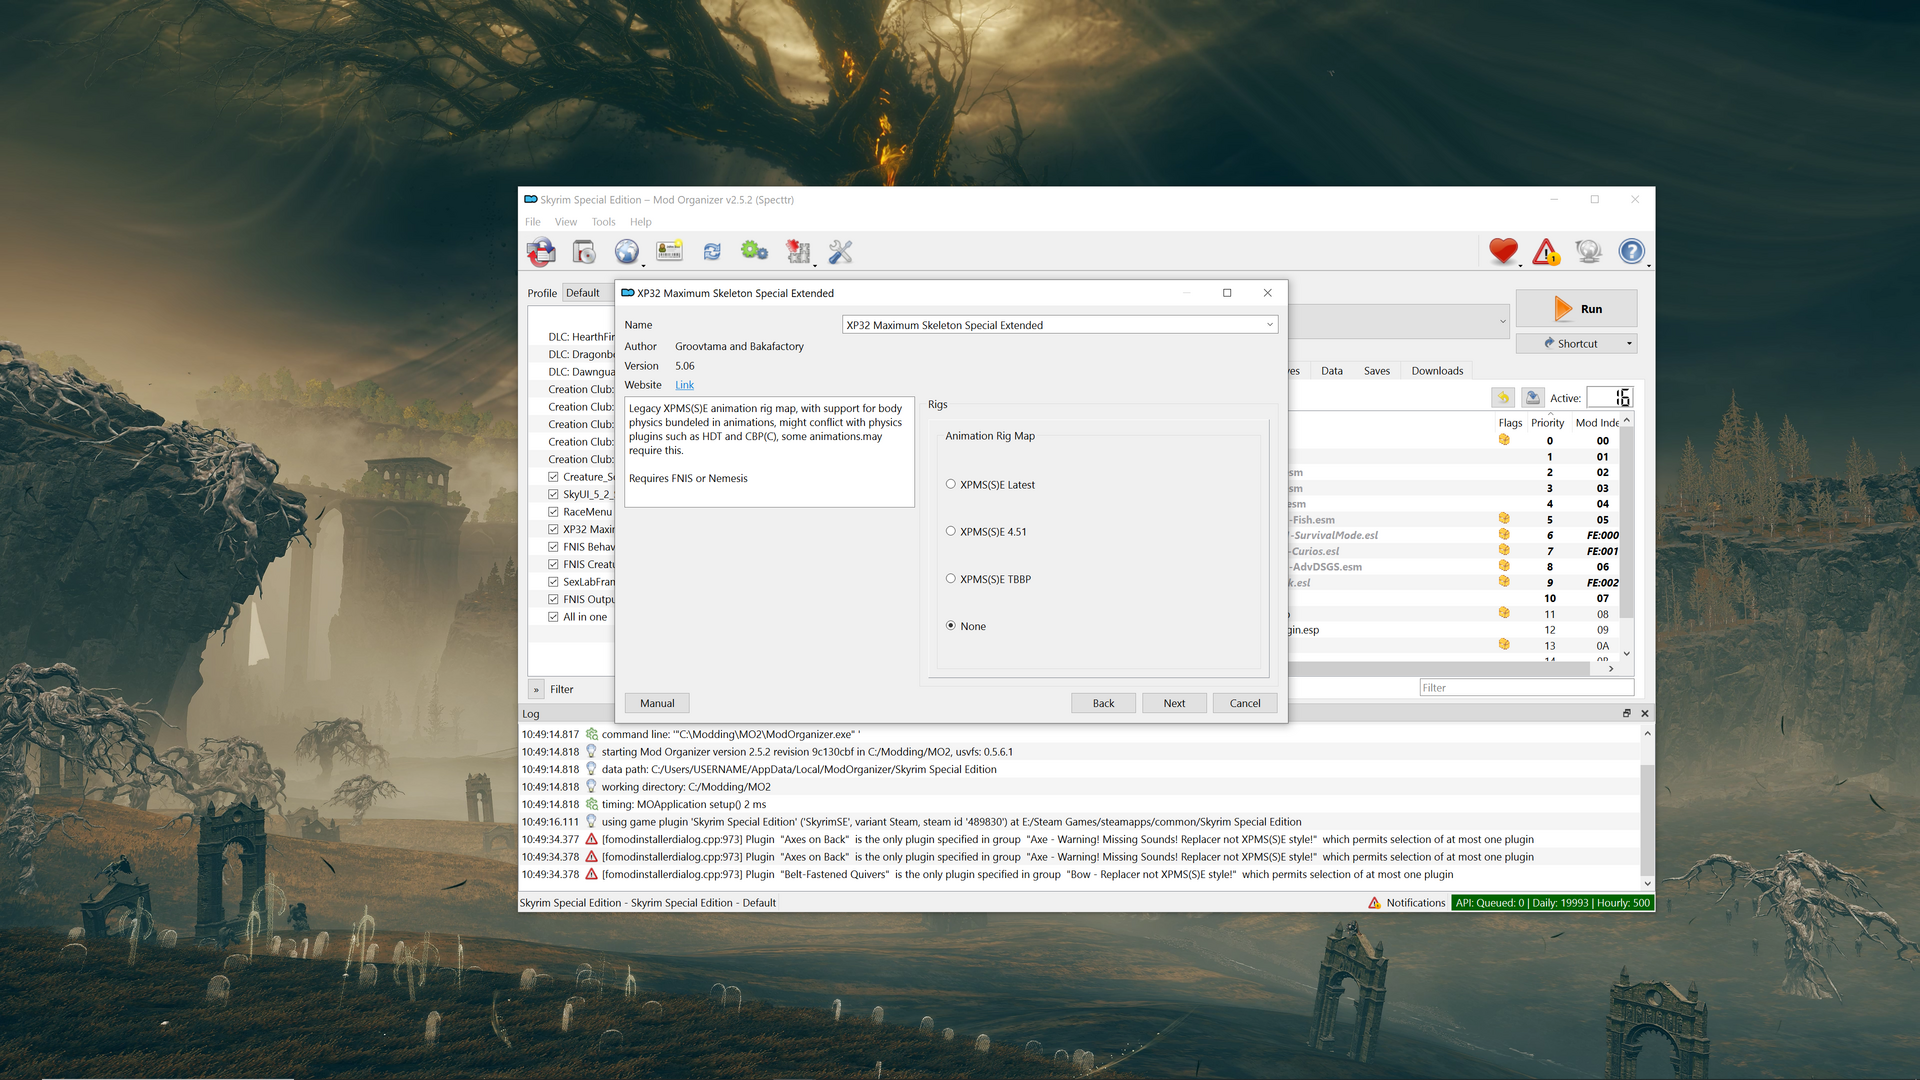Click the red heart Endorse icon
Image resolution: width=1920 pixels, height=1080 pixels.
tap(1503, 252)
